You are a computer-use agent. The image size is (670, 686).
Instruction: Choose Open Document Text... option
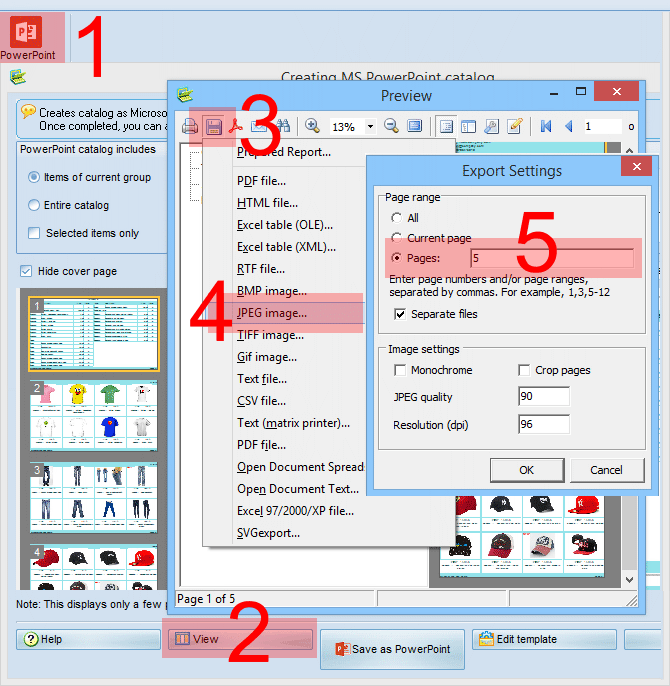[x=284, y=489]
